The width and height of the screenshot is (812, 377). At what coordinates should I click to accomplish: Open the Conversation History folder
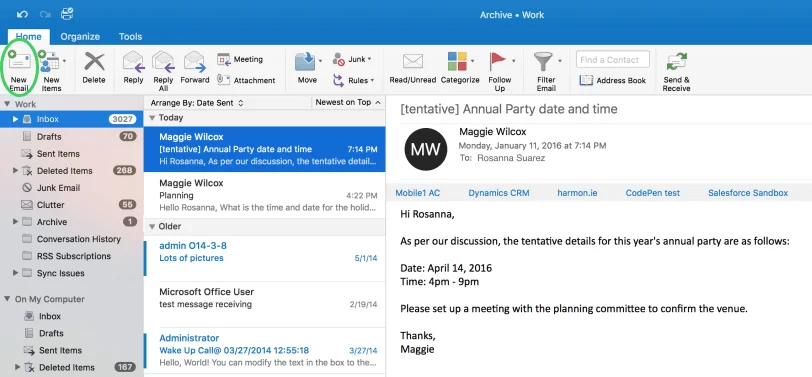click(71, 239)
